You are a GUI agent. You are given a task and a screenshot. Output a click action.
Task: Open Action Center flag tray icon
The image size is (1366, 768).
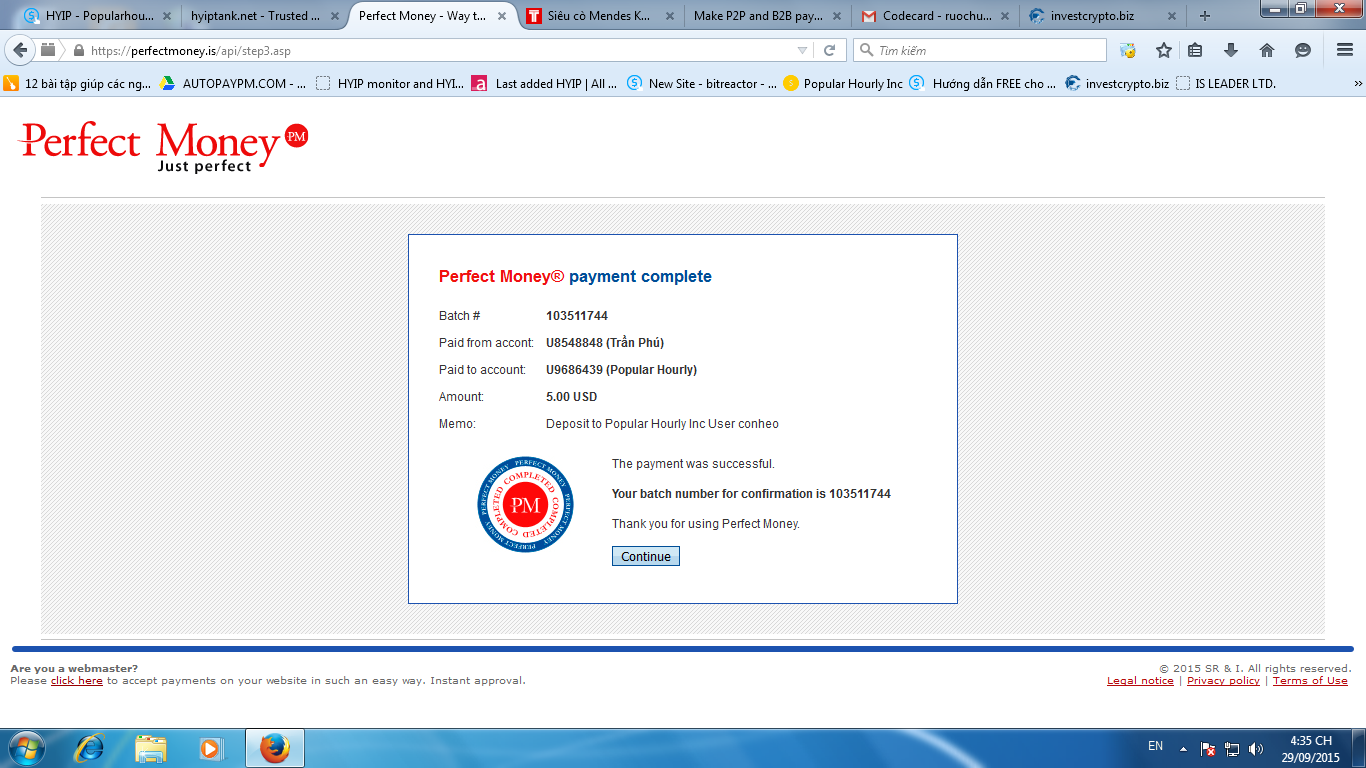click(x=1208, y=748)
